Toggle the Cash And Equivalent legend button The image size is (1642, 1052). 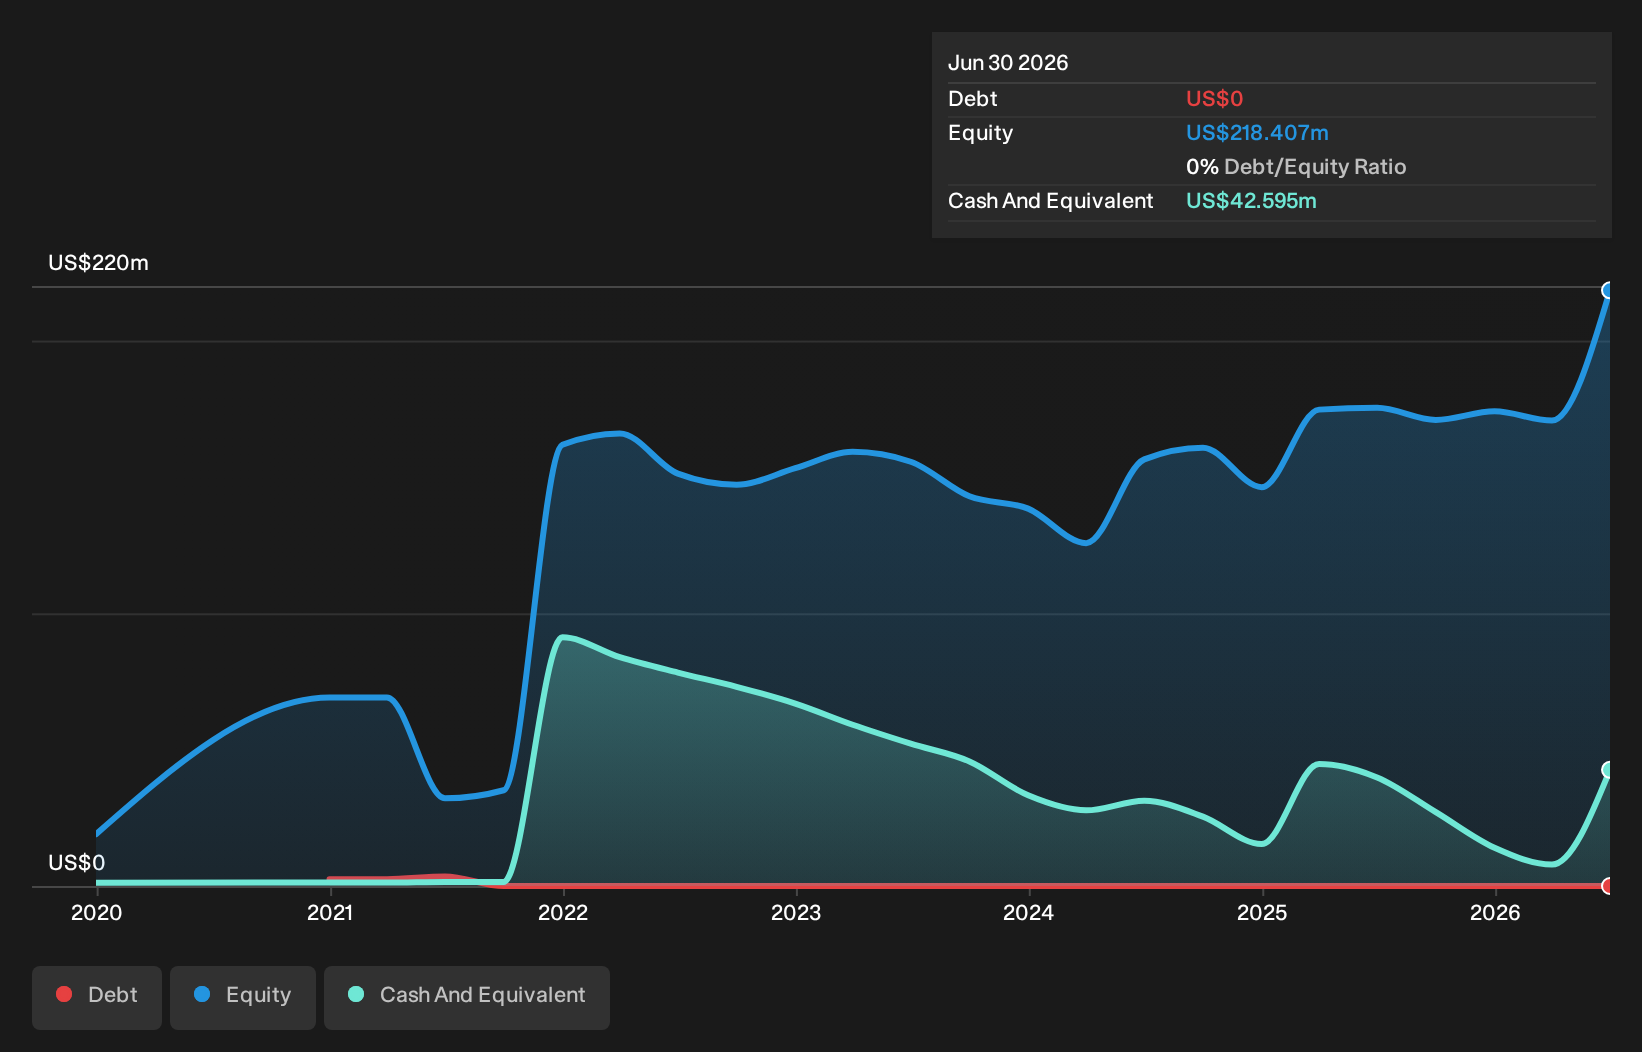tap(467, 997)
